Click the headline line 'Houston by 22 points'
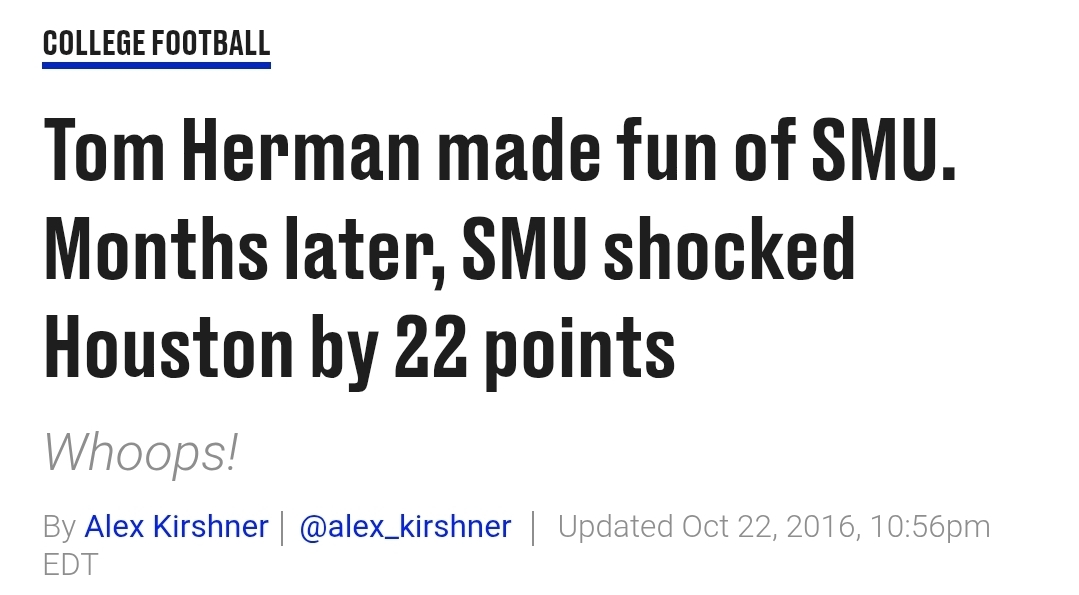 point(359,349)
